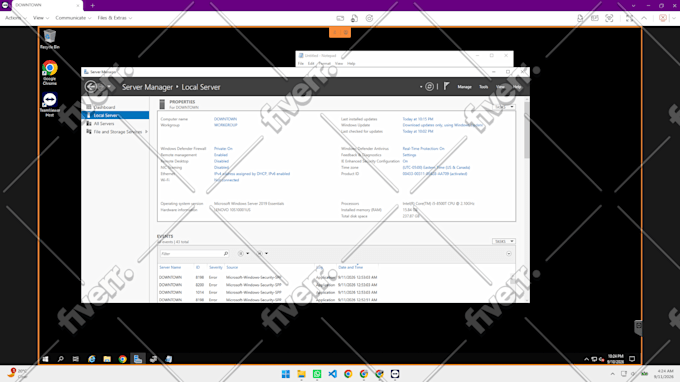The image size is (680, 382).
Task: Click the Product ID activated link
Action: point(435,173)
